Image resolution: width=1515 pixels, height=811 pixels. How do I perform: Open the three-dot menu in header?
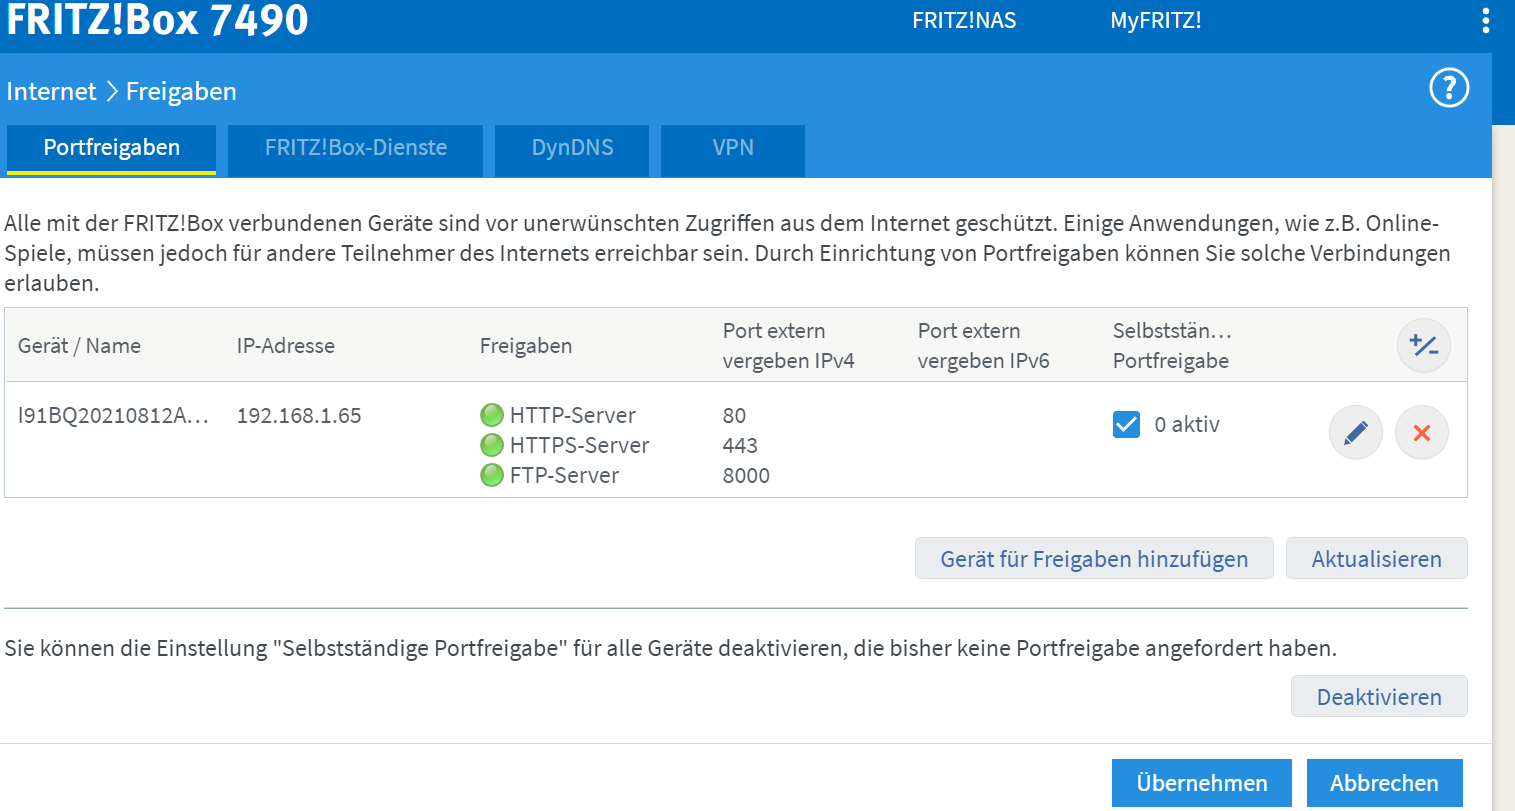(x=1486, y=20)
